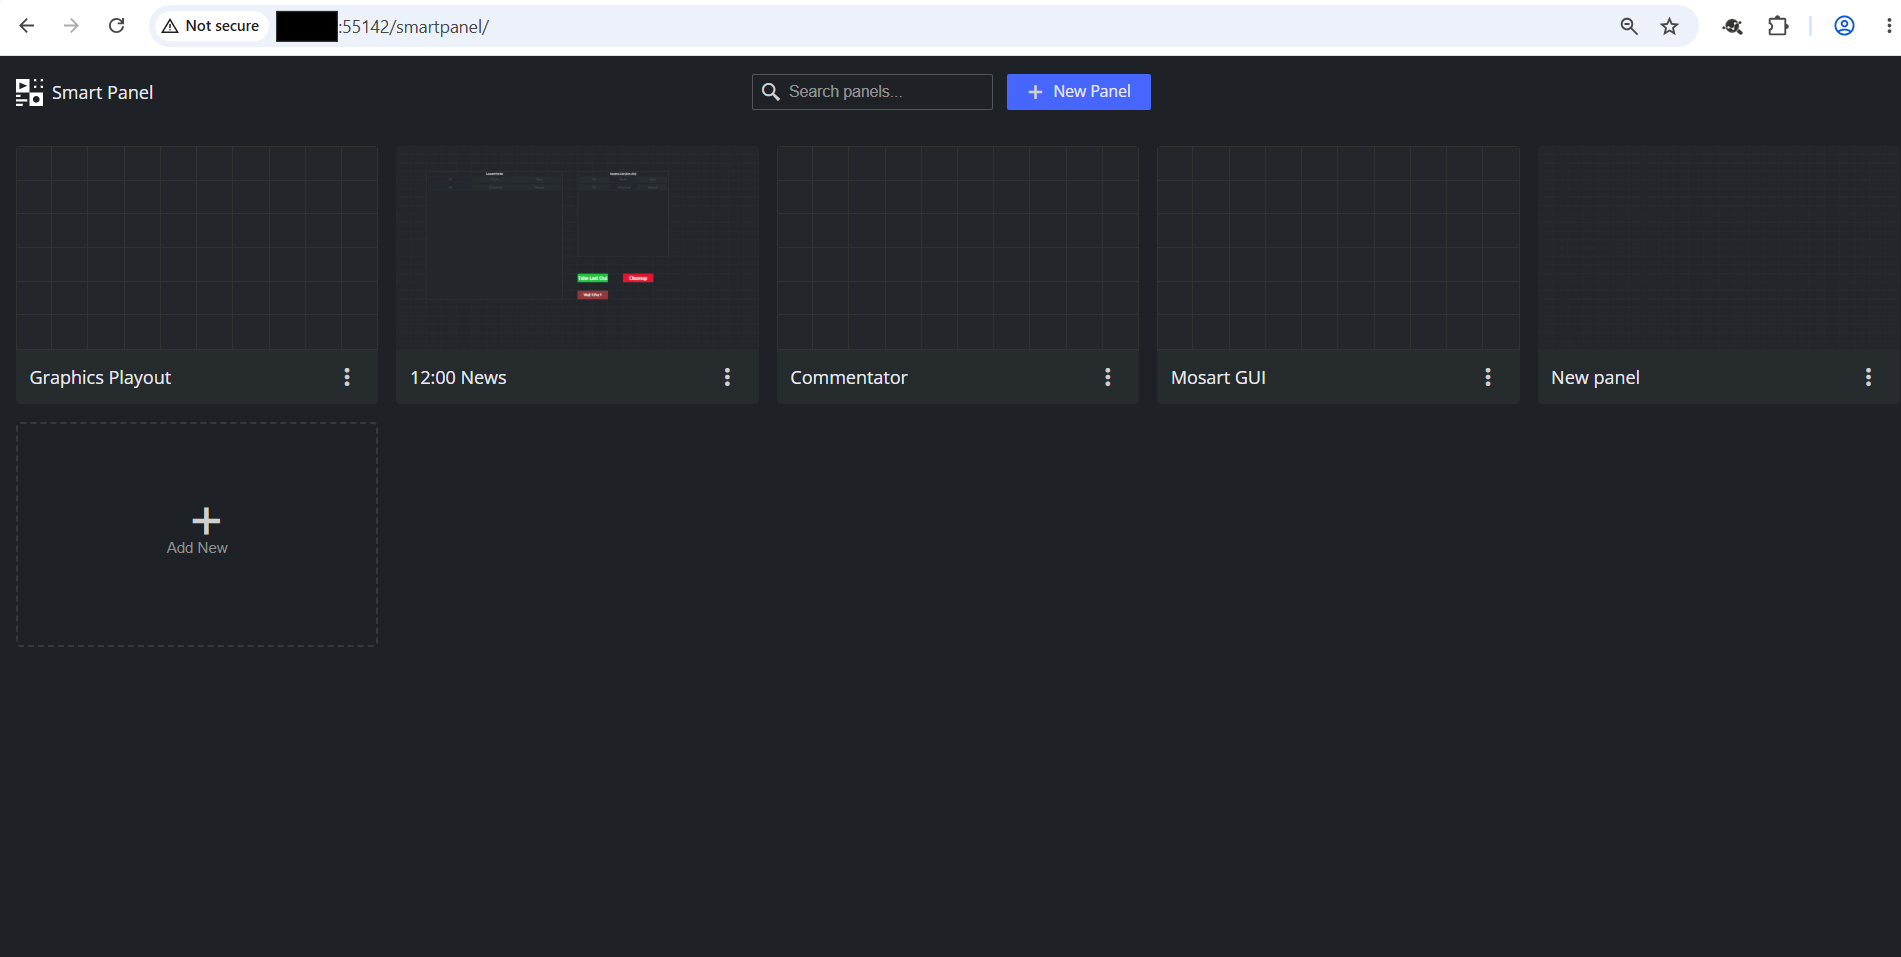Viewport: 1901px width, 957px height.
Task: Open options menu for 12:00 News panel
Action: (x=727, y=377)
